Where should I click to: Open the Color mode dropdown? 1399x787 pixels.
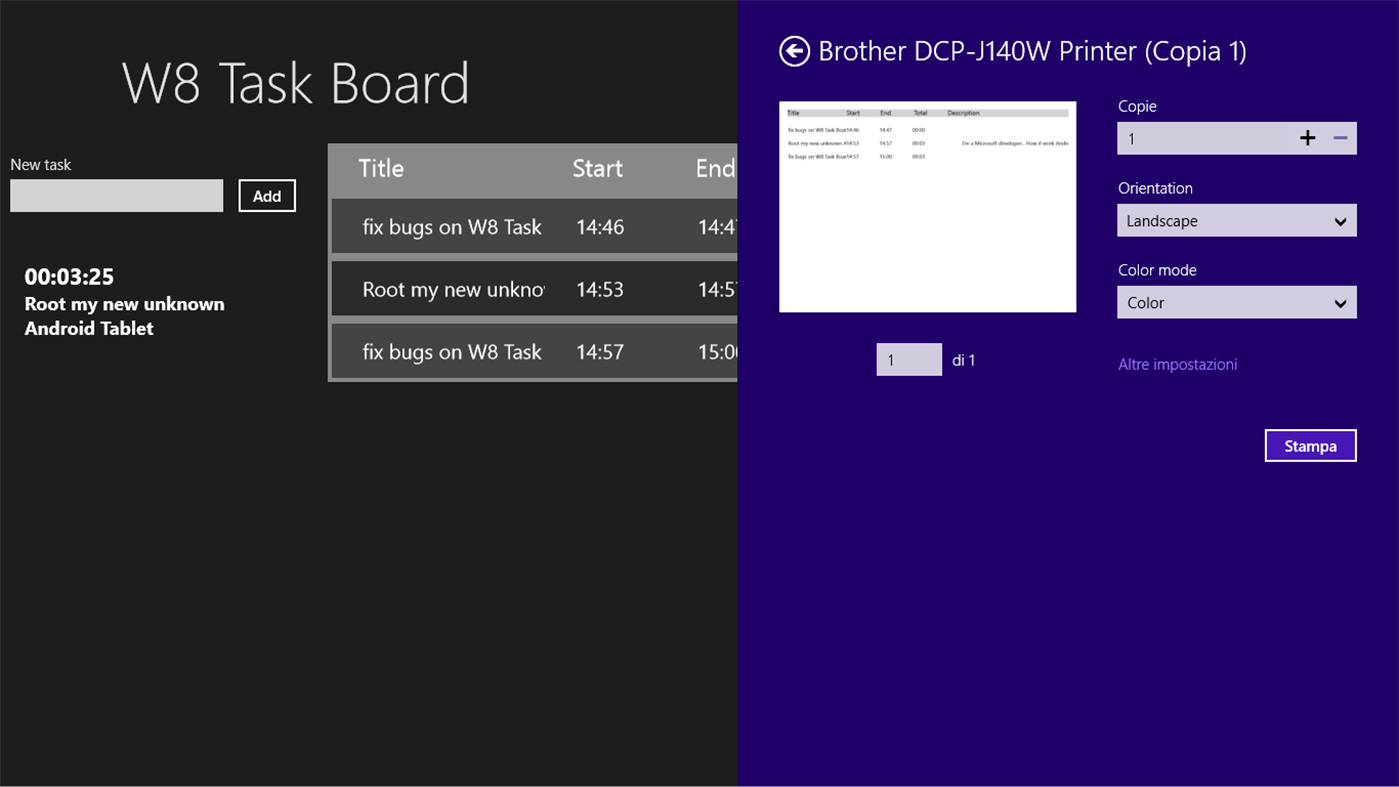click(x=1237, y=302)
